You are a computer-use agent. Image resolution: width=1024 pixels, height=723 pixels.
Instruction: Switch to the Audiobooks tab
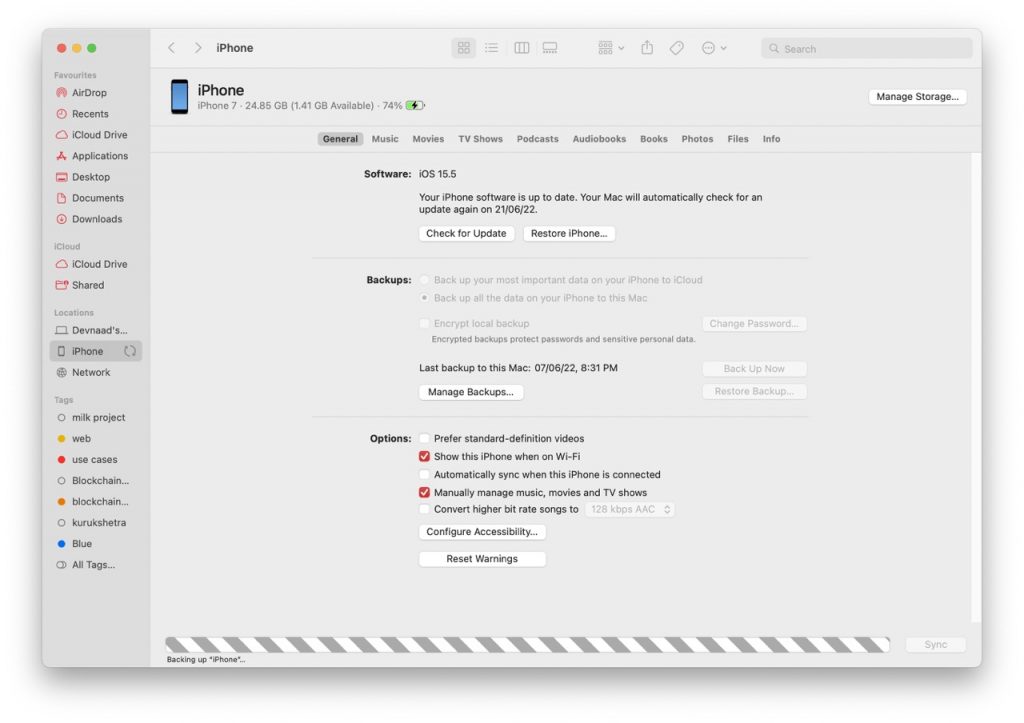pos(599,138)
